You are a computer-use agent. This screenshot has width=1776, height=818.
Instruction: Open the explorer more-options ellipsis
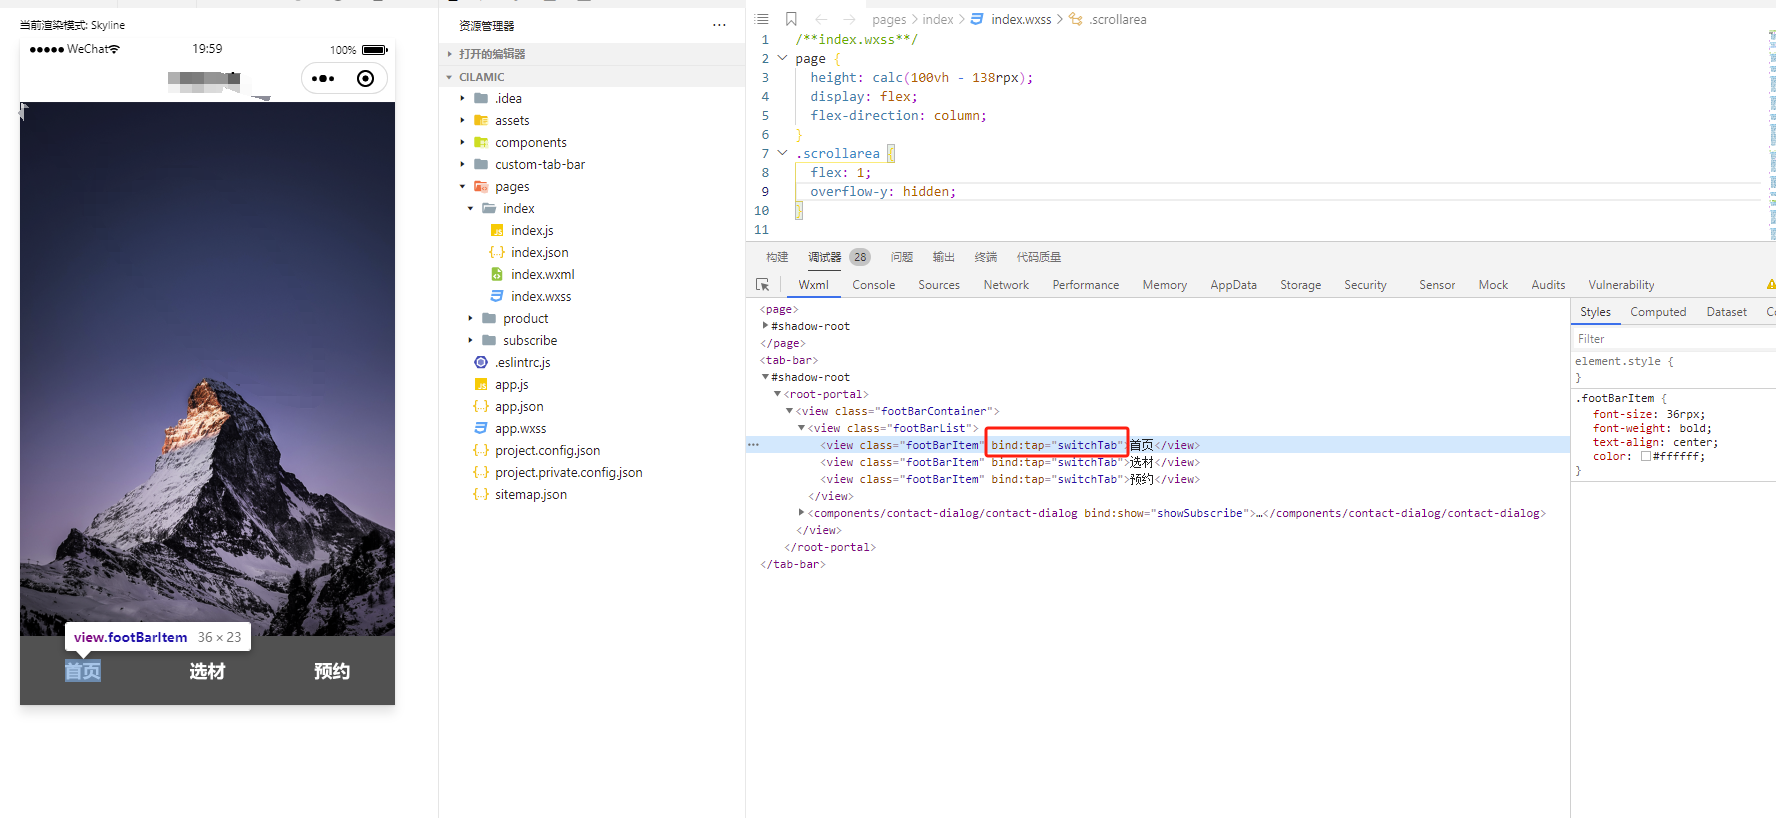tap(719, 25)
